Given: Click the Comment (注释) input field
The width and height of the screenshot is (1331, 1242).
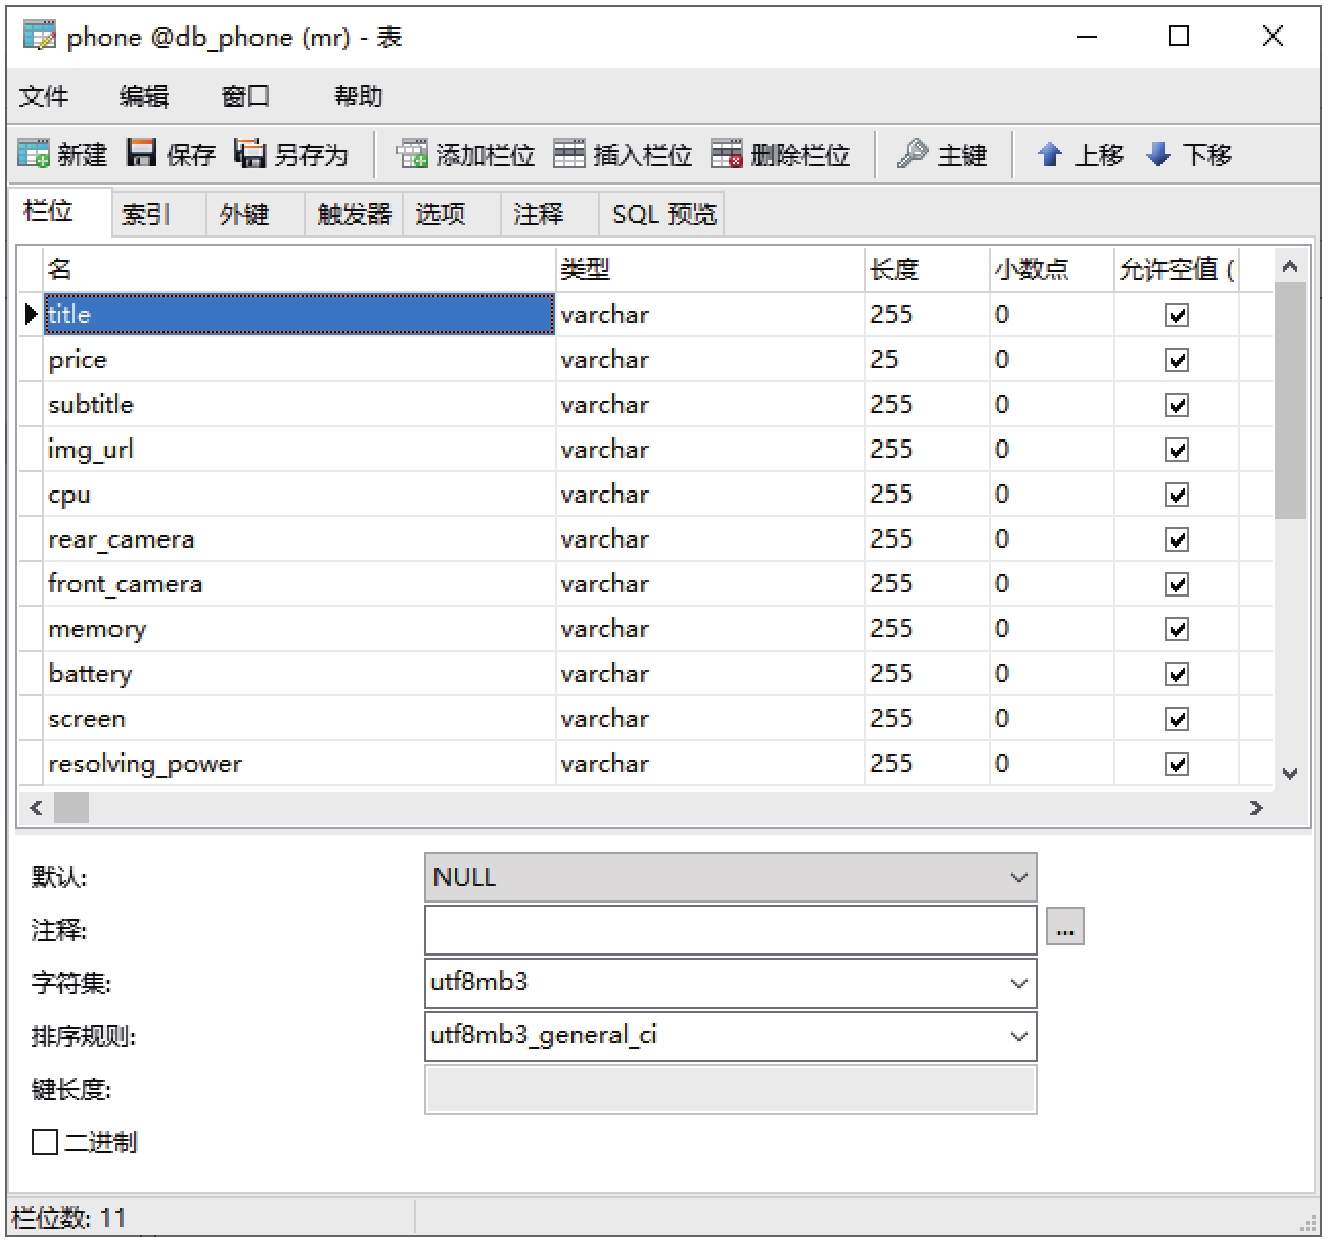Looking at the screenshot, I should pyautogui.click(x=730, y=930).
